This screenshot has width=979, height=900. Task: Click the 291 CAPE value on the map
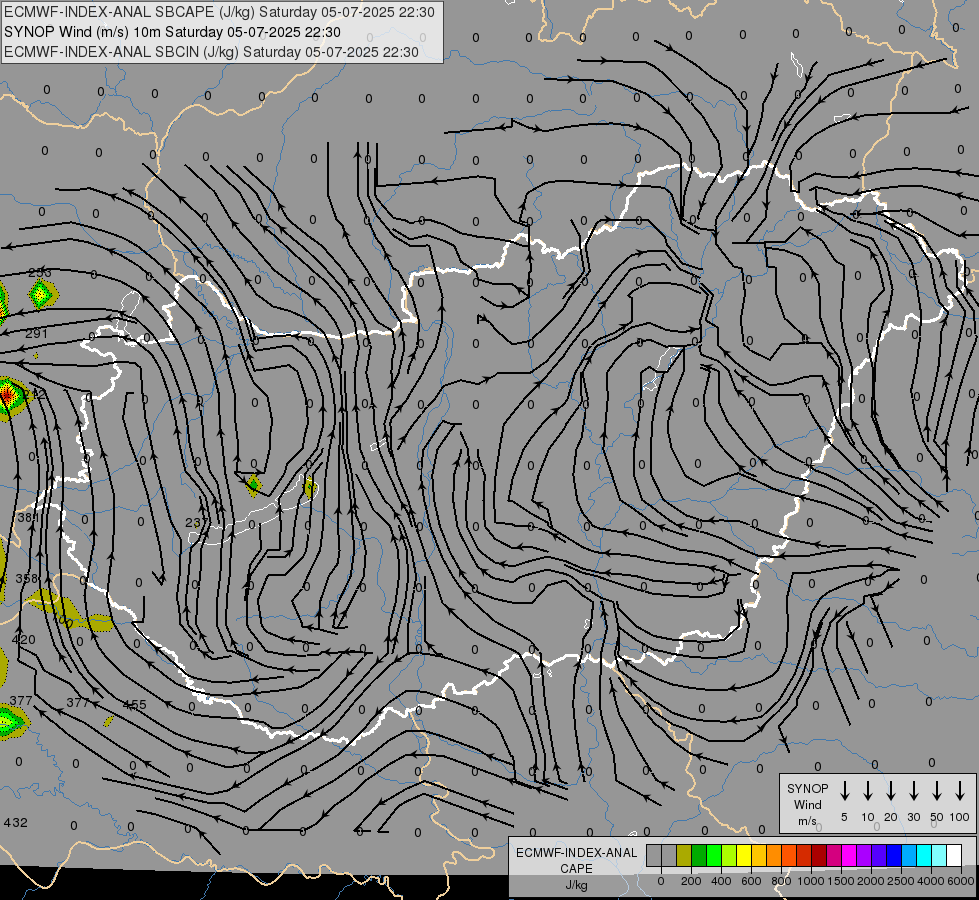(36, 334)
